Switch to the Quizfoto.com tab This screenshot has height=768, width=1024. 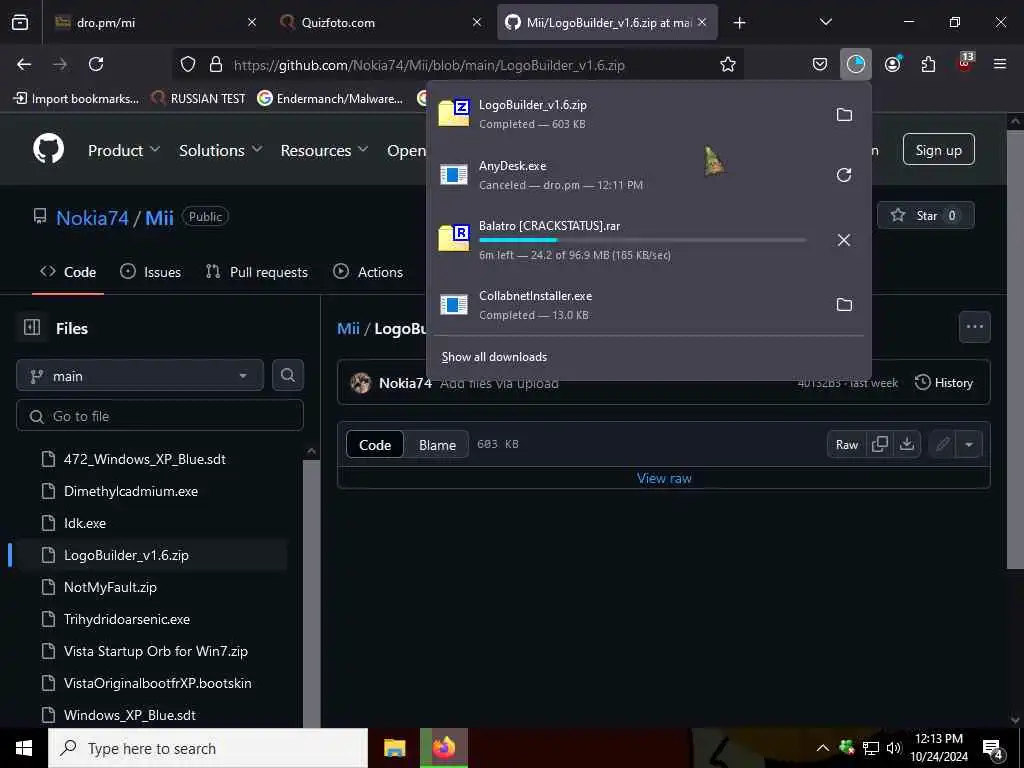pyautogui.click(x=379, y=22)
